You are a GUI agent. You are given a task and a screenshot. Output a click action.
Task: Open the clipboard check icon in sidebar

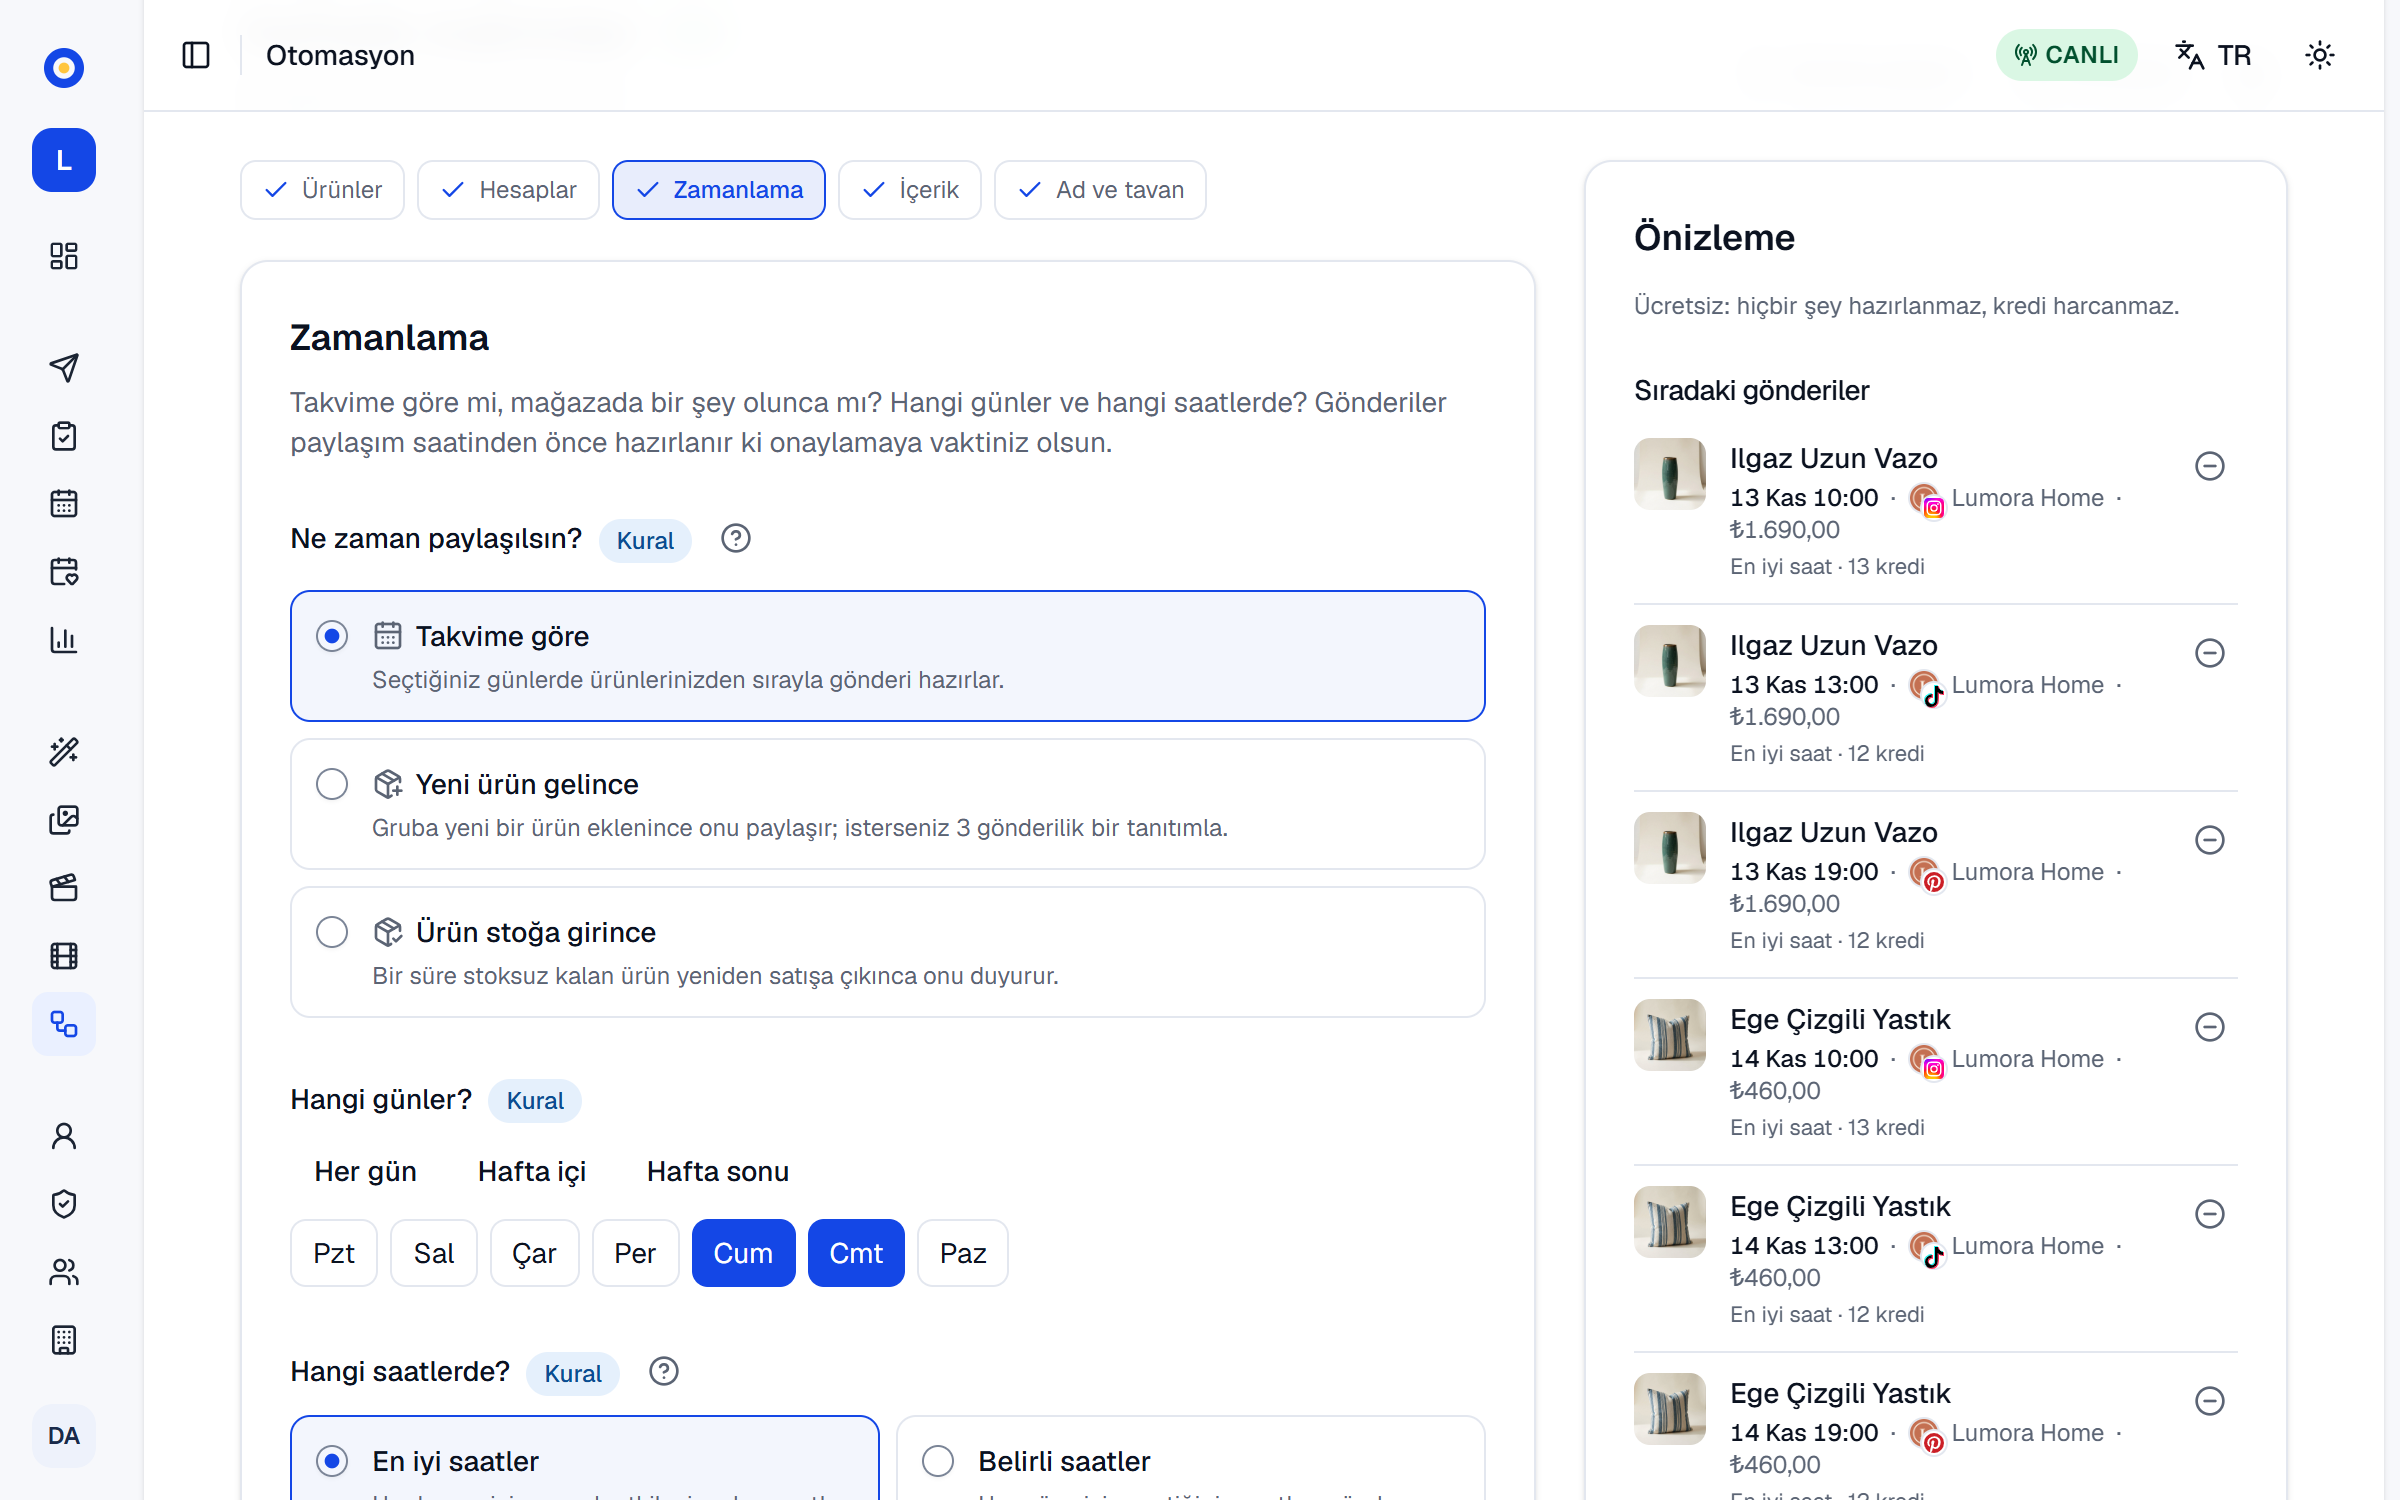[x=64, y=436]
